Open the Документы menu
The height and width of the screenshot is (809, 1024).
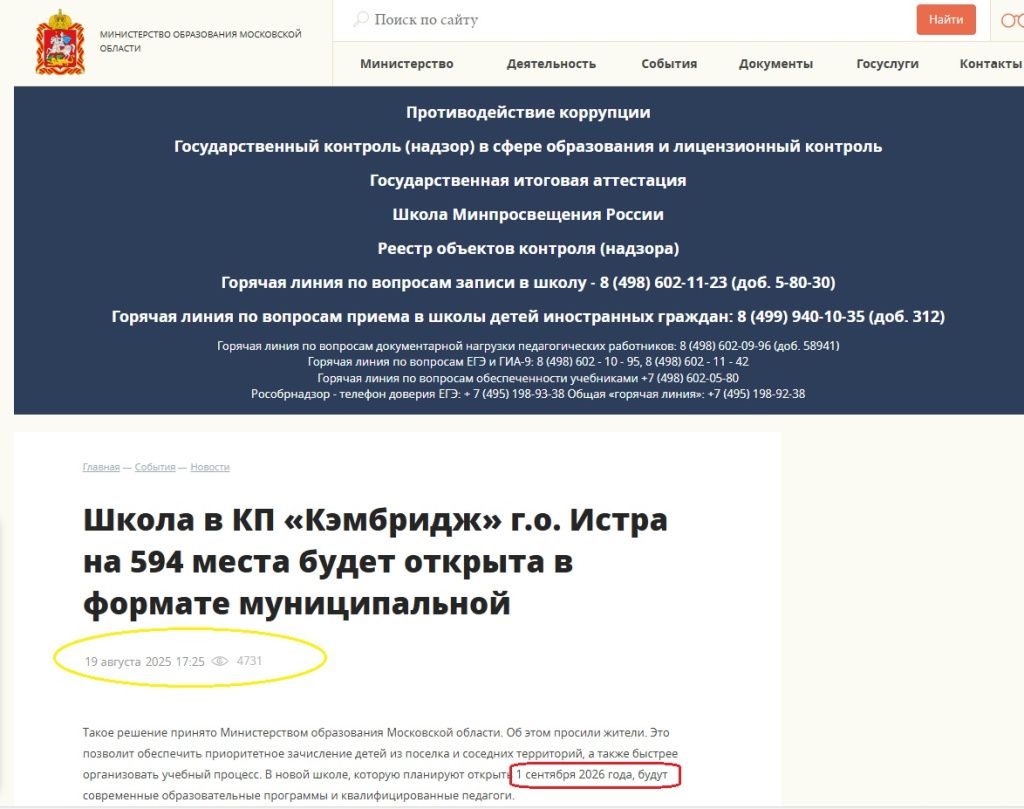(776, 62)
